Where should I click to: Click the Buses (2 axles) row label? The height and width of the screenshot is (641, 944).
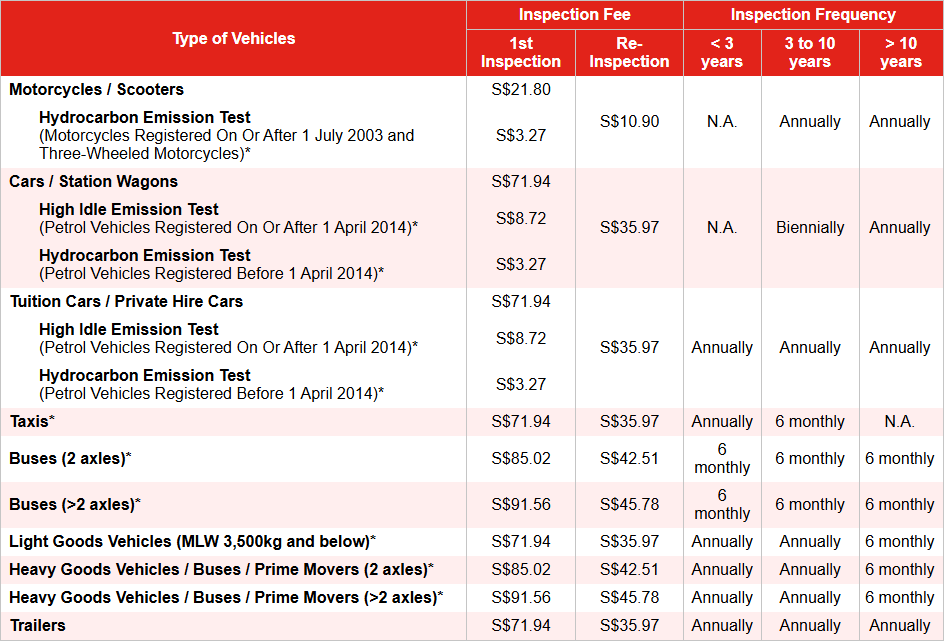(x=69, y=458)
